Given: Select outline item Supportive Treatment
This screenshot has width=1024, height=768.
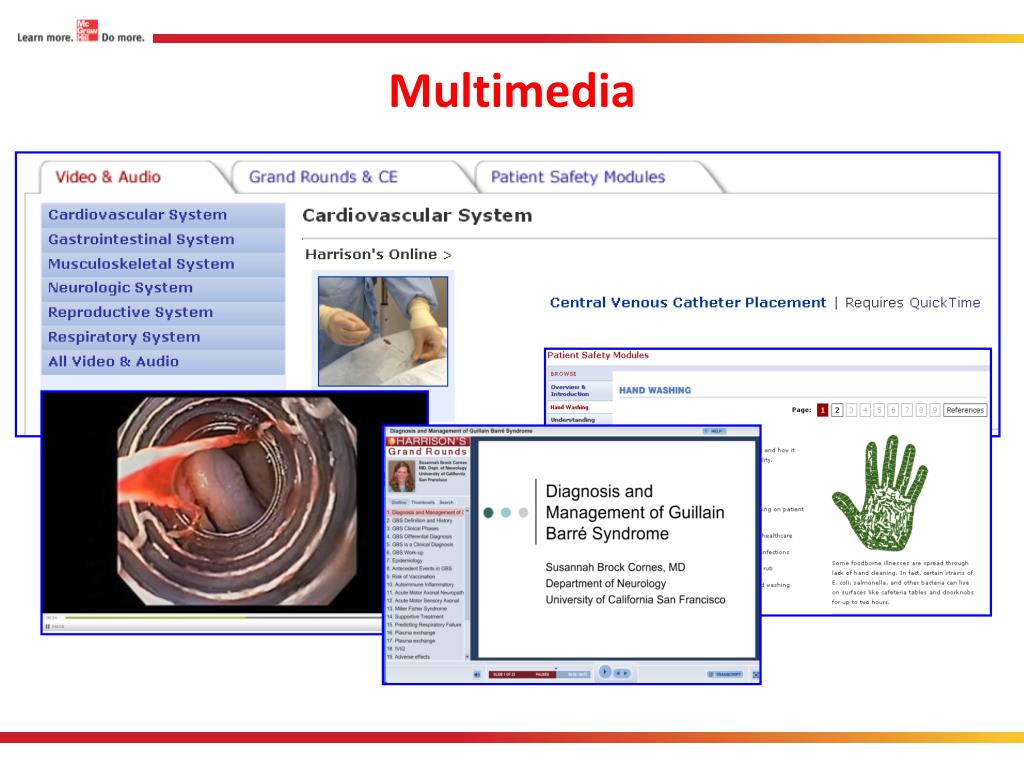Looking at the screenshot, I should (415, 616).
